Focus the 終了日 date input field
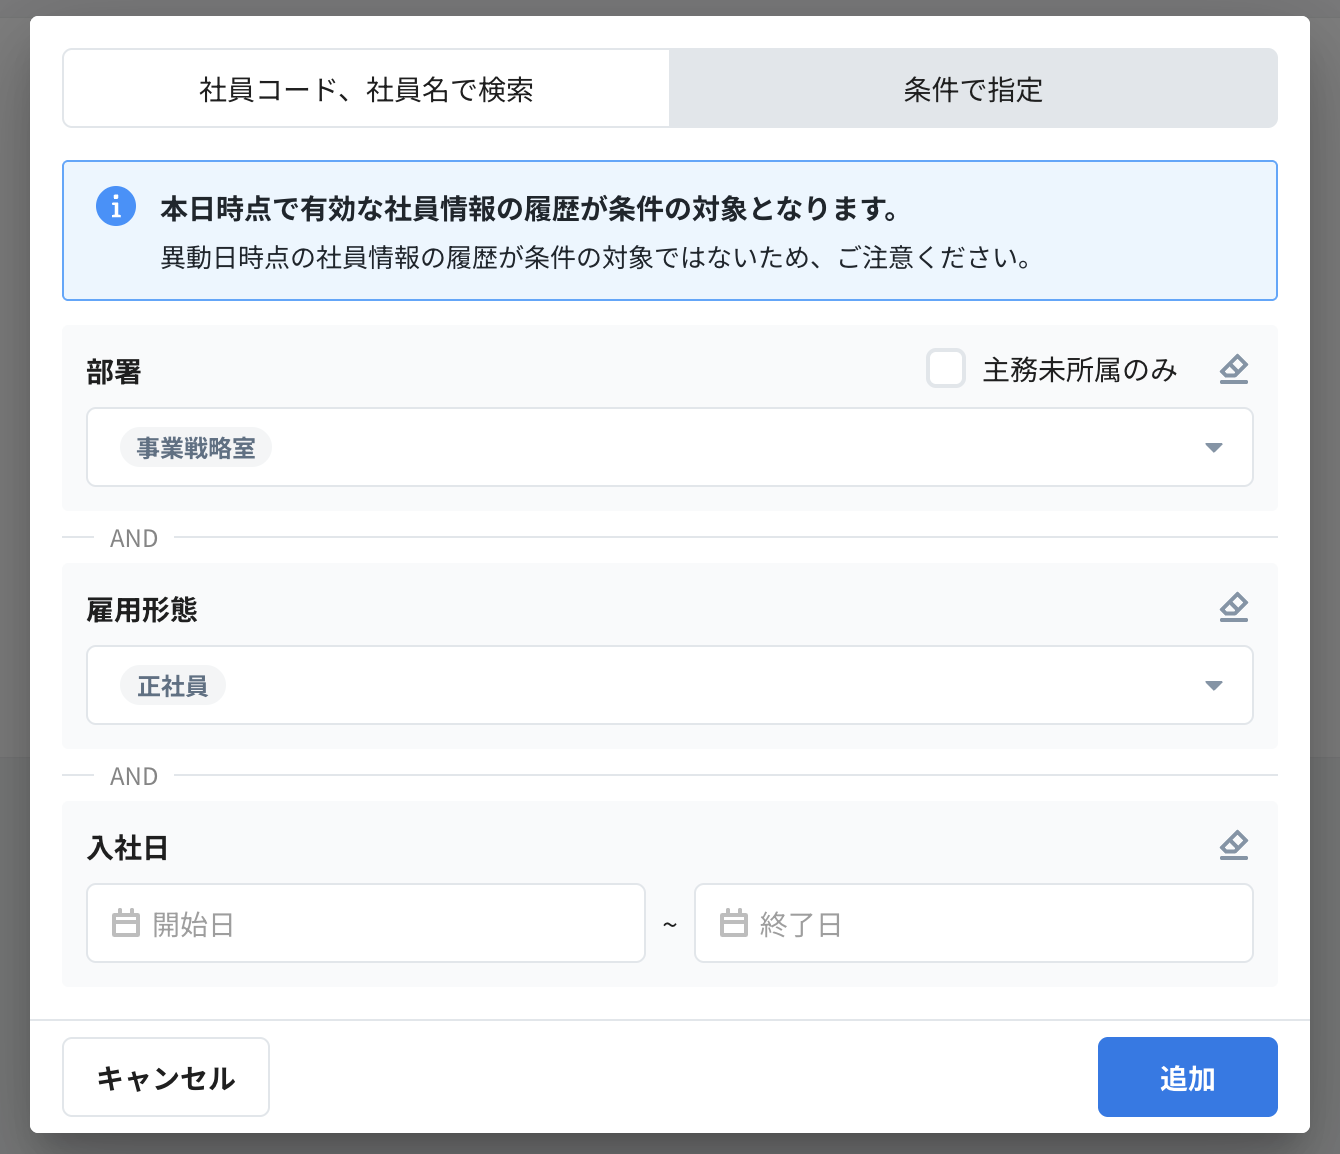This screenshot has width=1340, height=1154. (990, 923)
